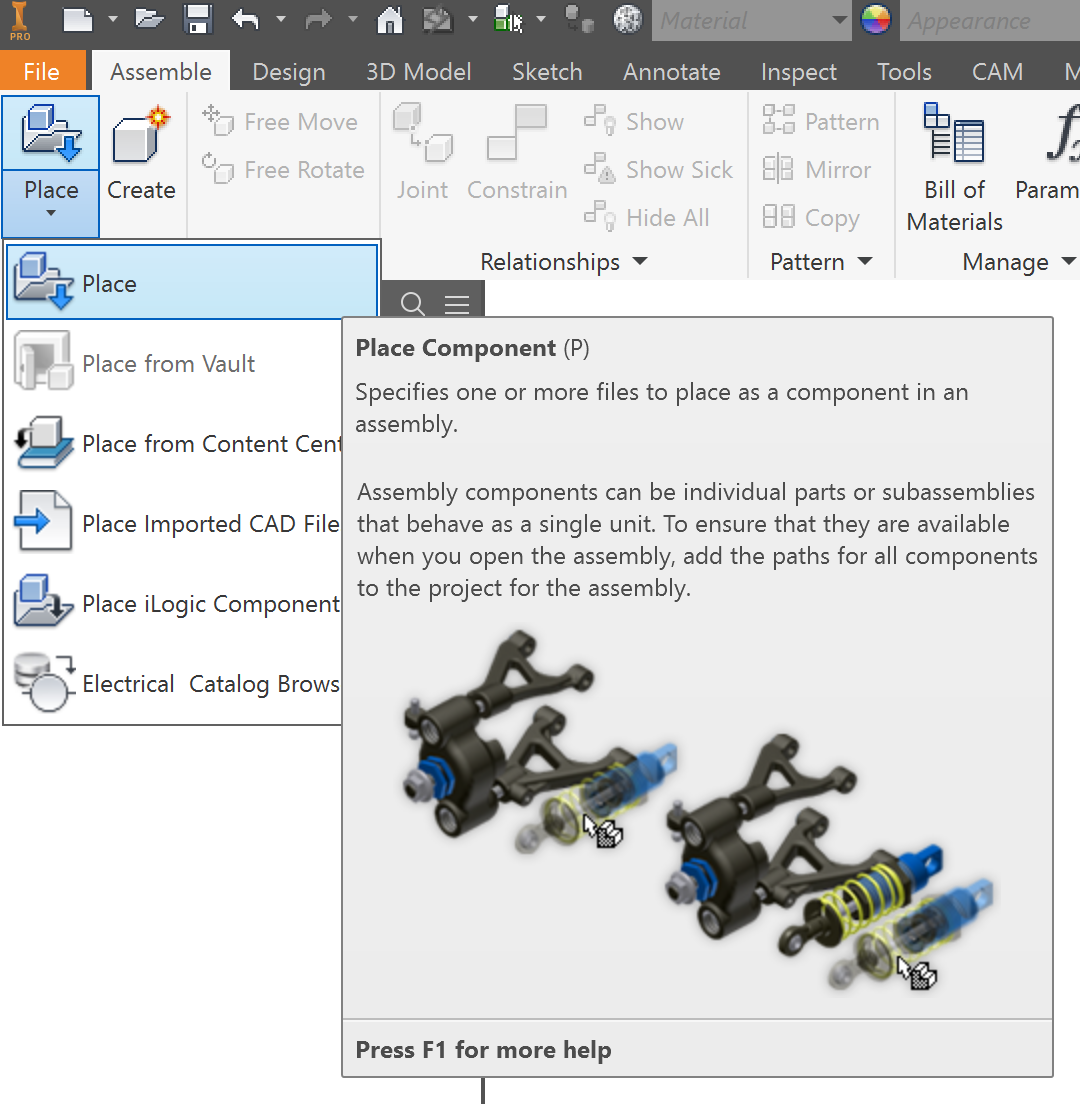Open the File menu
This screenshot has height=1104, width=1080.
click(x=42, y=71)
